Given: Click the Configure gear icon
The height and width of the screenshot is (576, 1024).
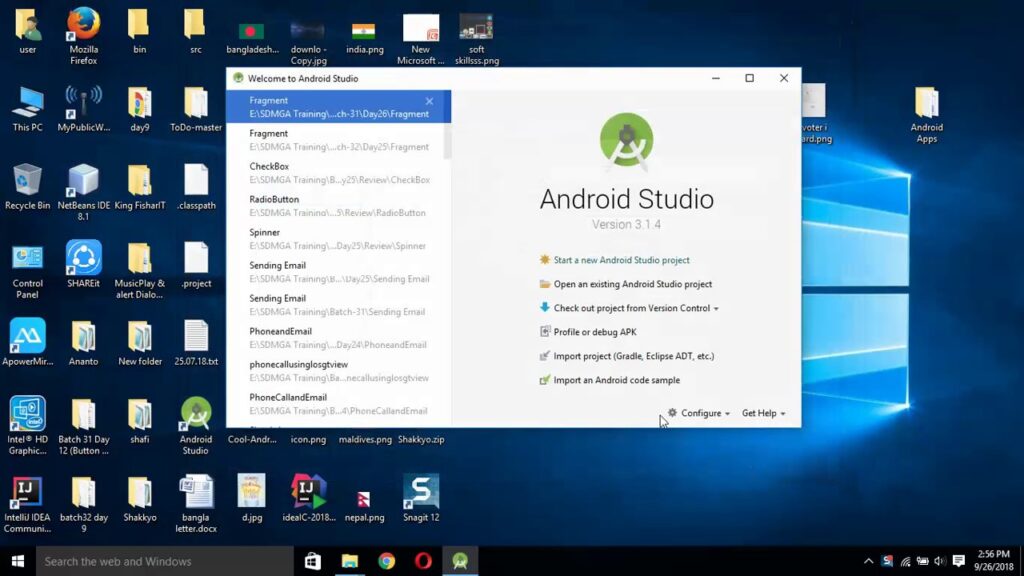Looking at the screenshot, I should click(x=672, y=413).
